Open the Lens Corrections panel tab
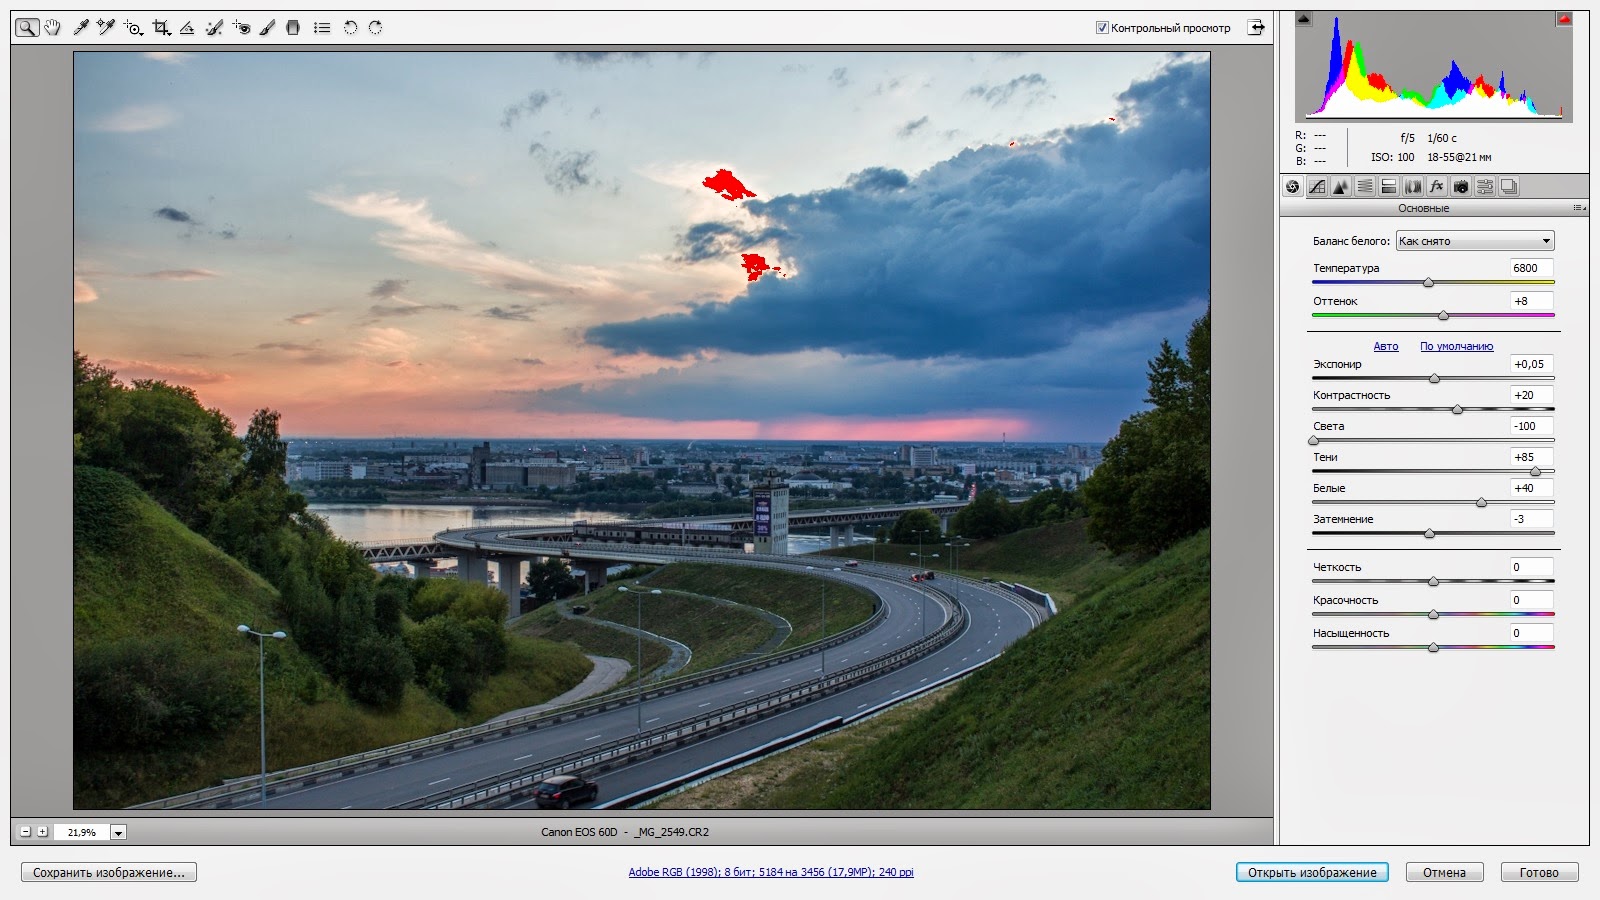Screen dimensions: 1600x900 (x=1413, y=186)
